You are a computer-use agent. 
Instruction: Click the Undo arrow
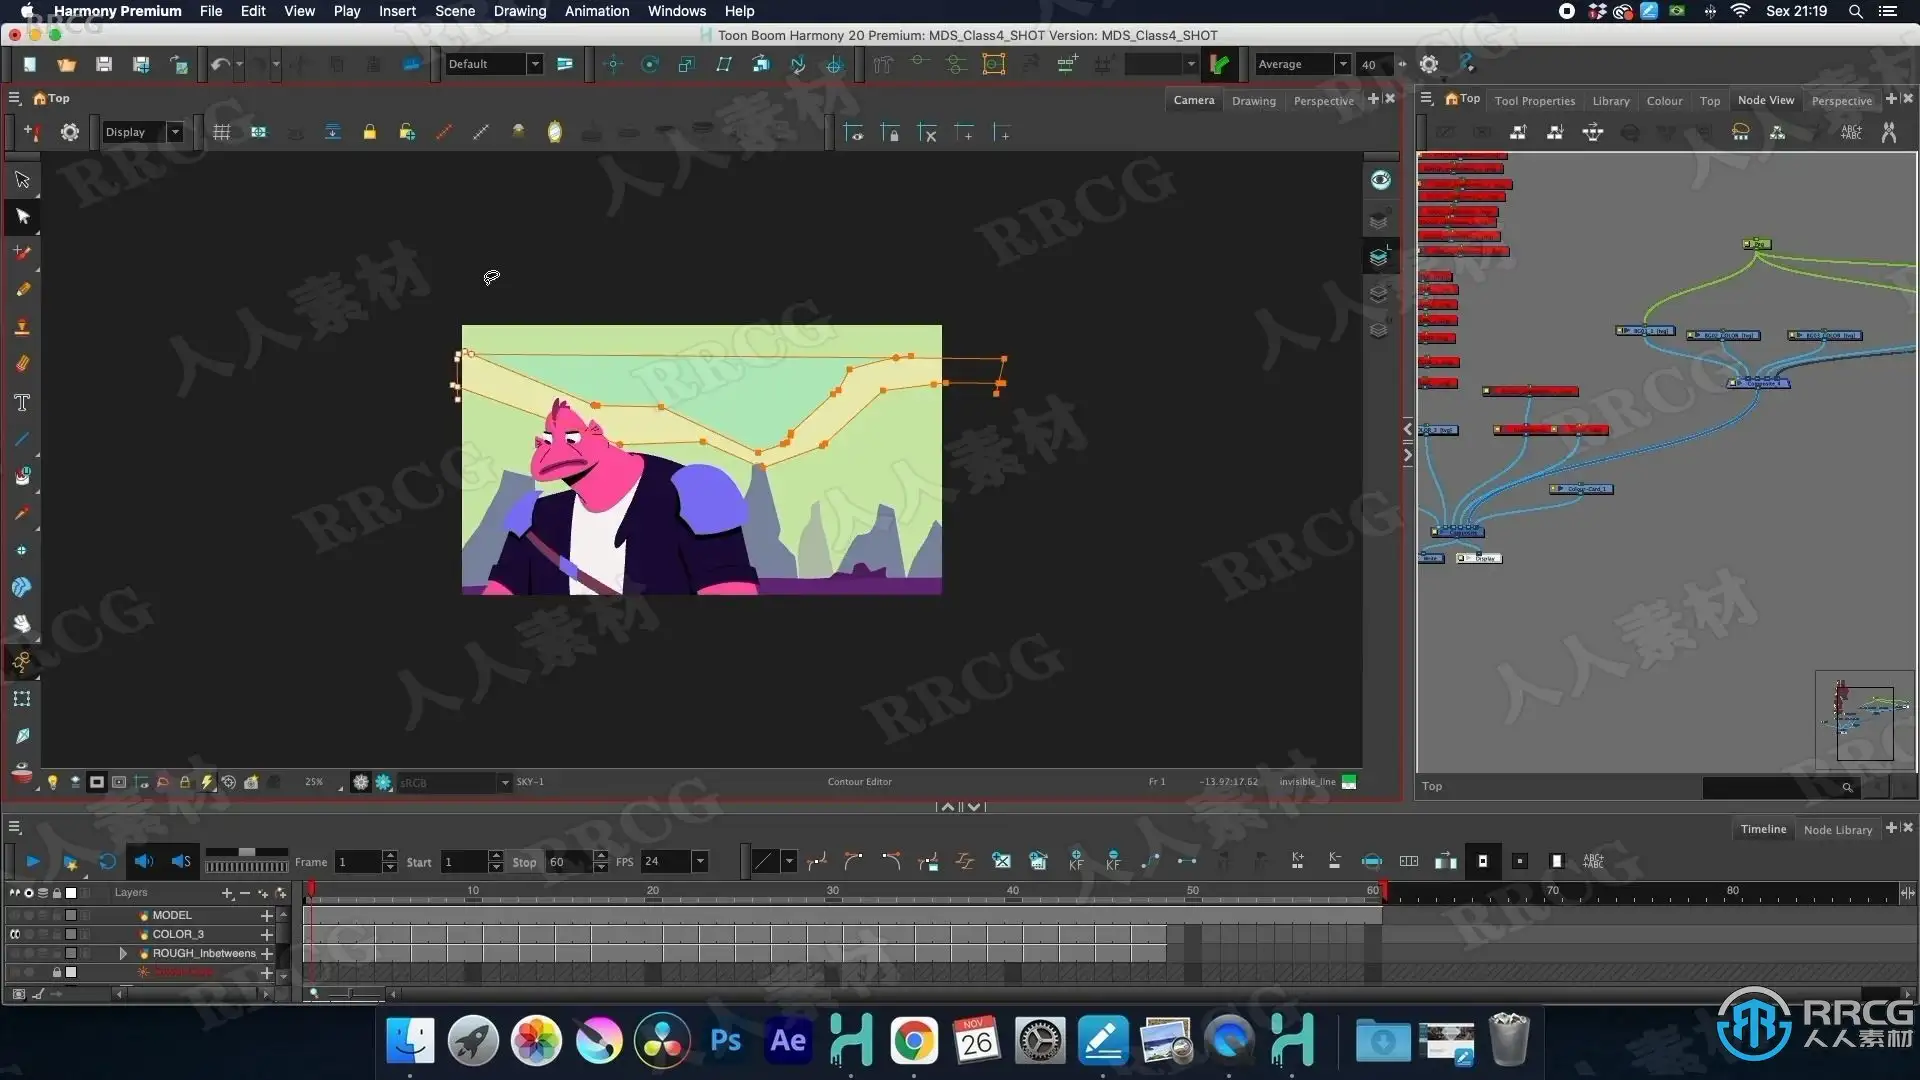(219, 65)
